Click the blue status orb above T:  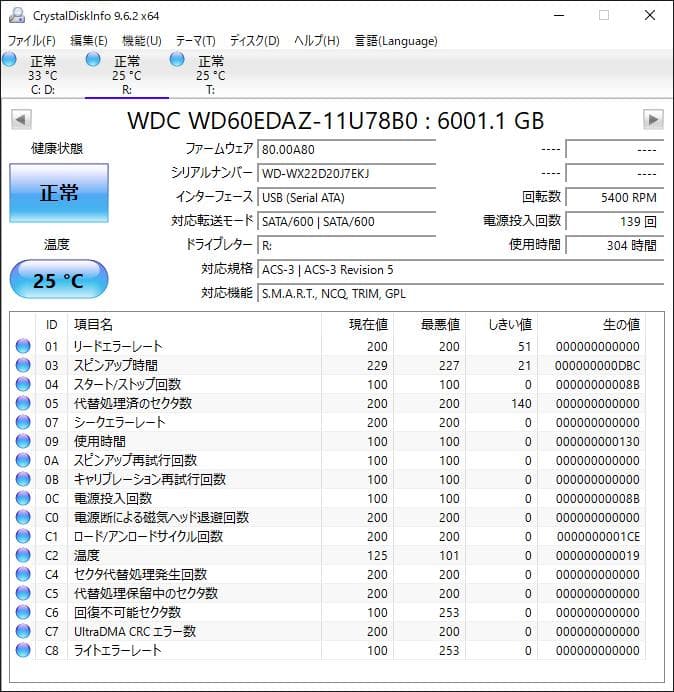tap(177, 59)
